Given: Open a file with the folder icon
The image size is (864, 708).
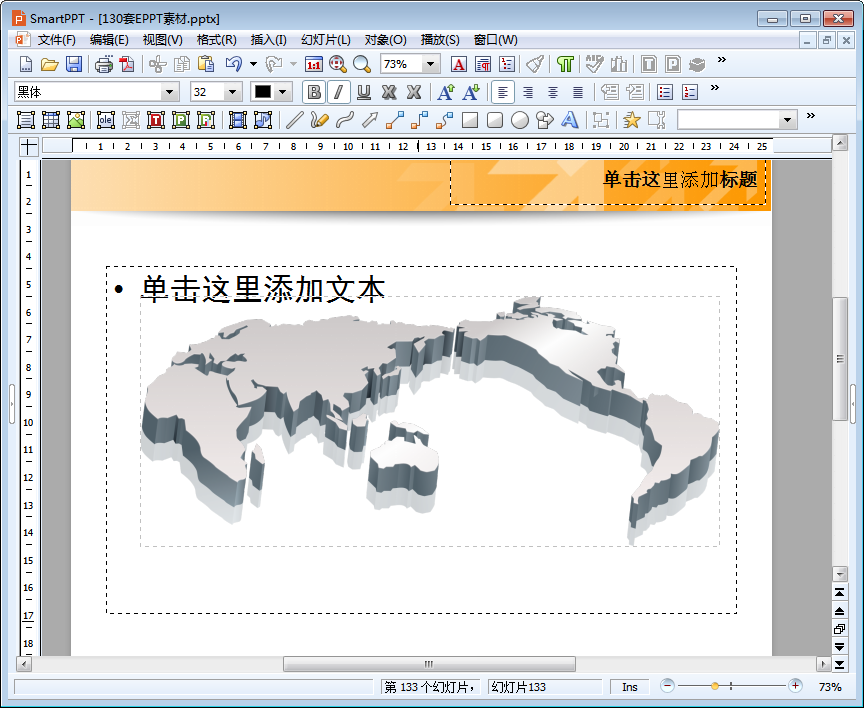Looking at the screenshot, I should [x=50, y=64].
